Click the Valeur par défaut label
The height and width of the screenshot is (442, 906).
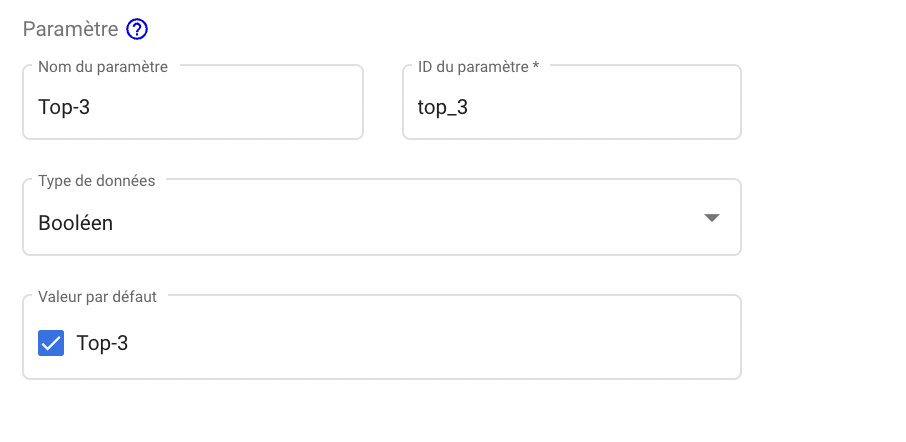coord(97,297)
